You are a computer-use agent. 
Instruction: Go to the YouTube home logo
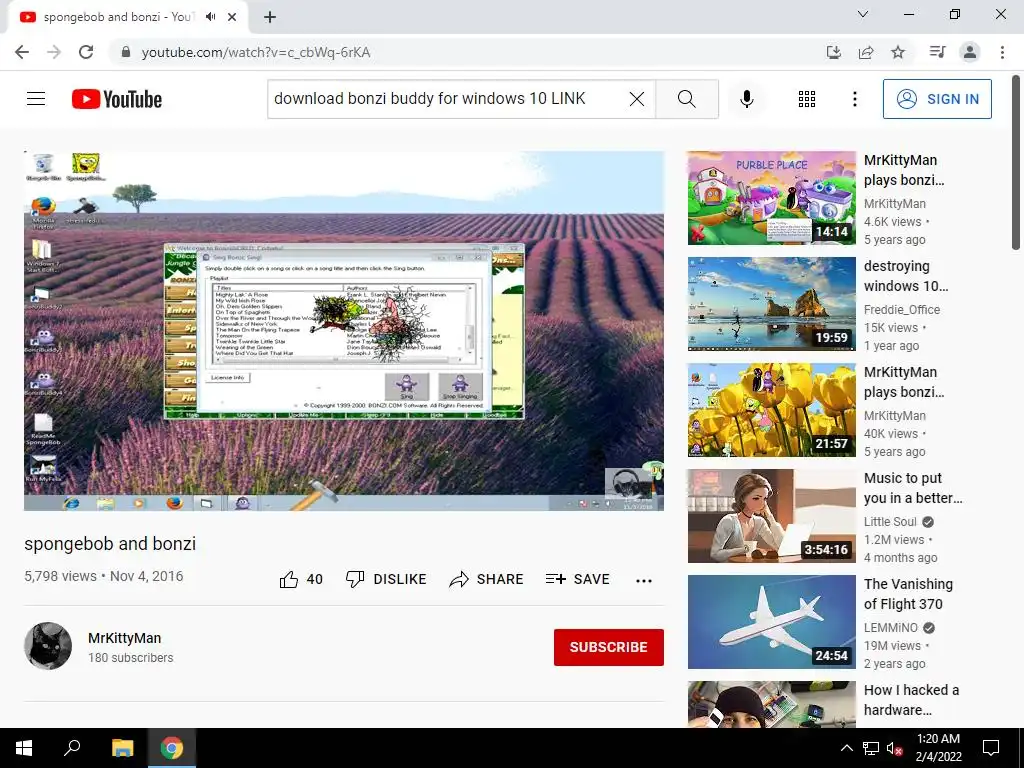pos(117,99)
